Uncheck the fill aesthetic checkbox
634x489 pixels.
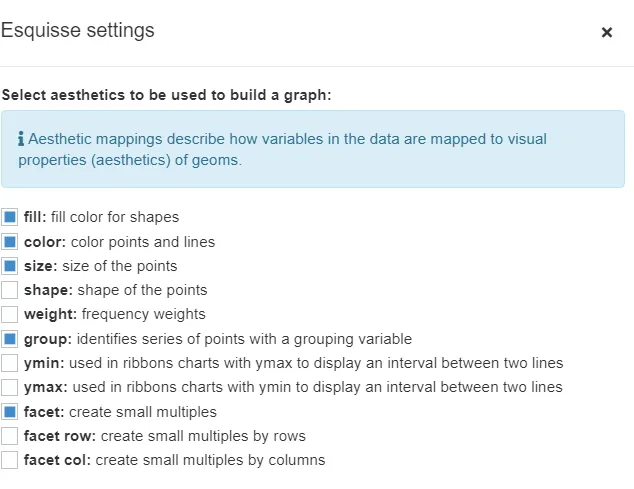click(10, 217)
